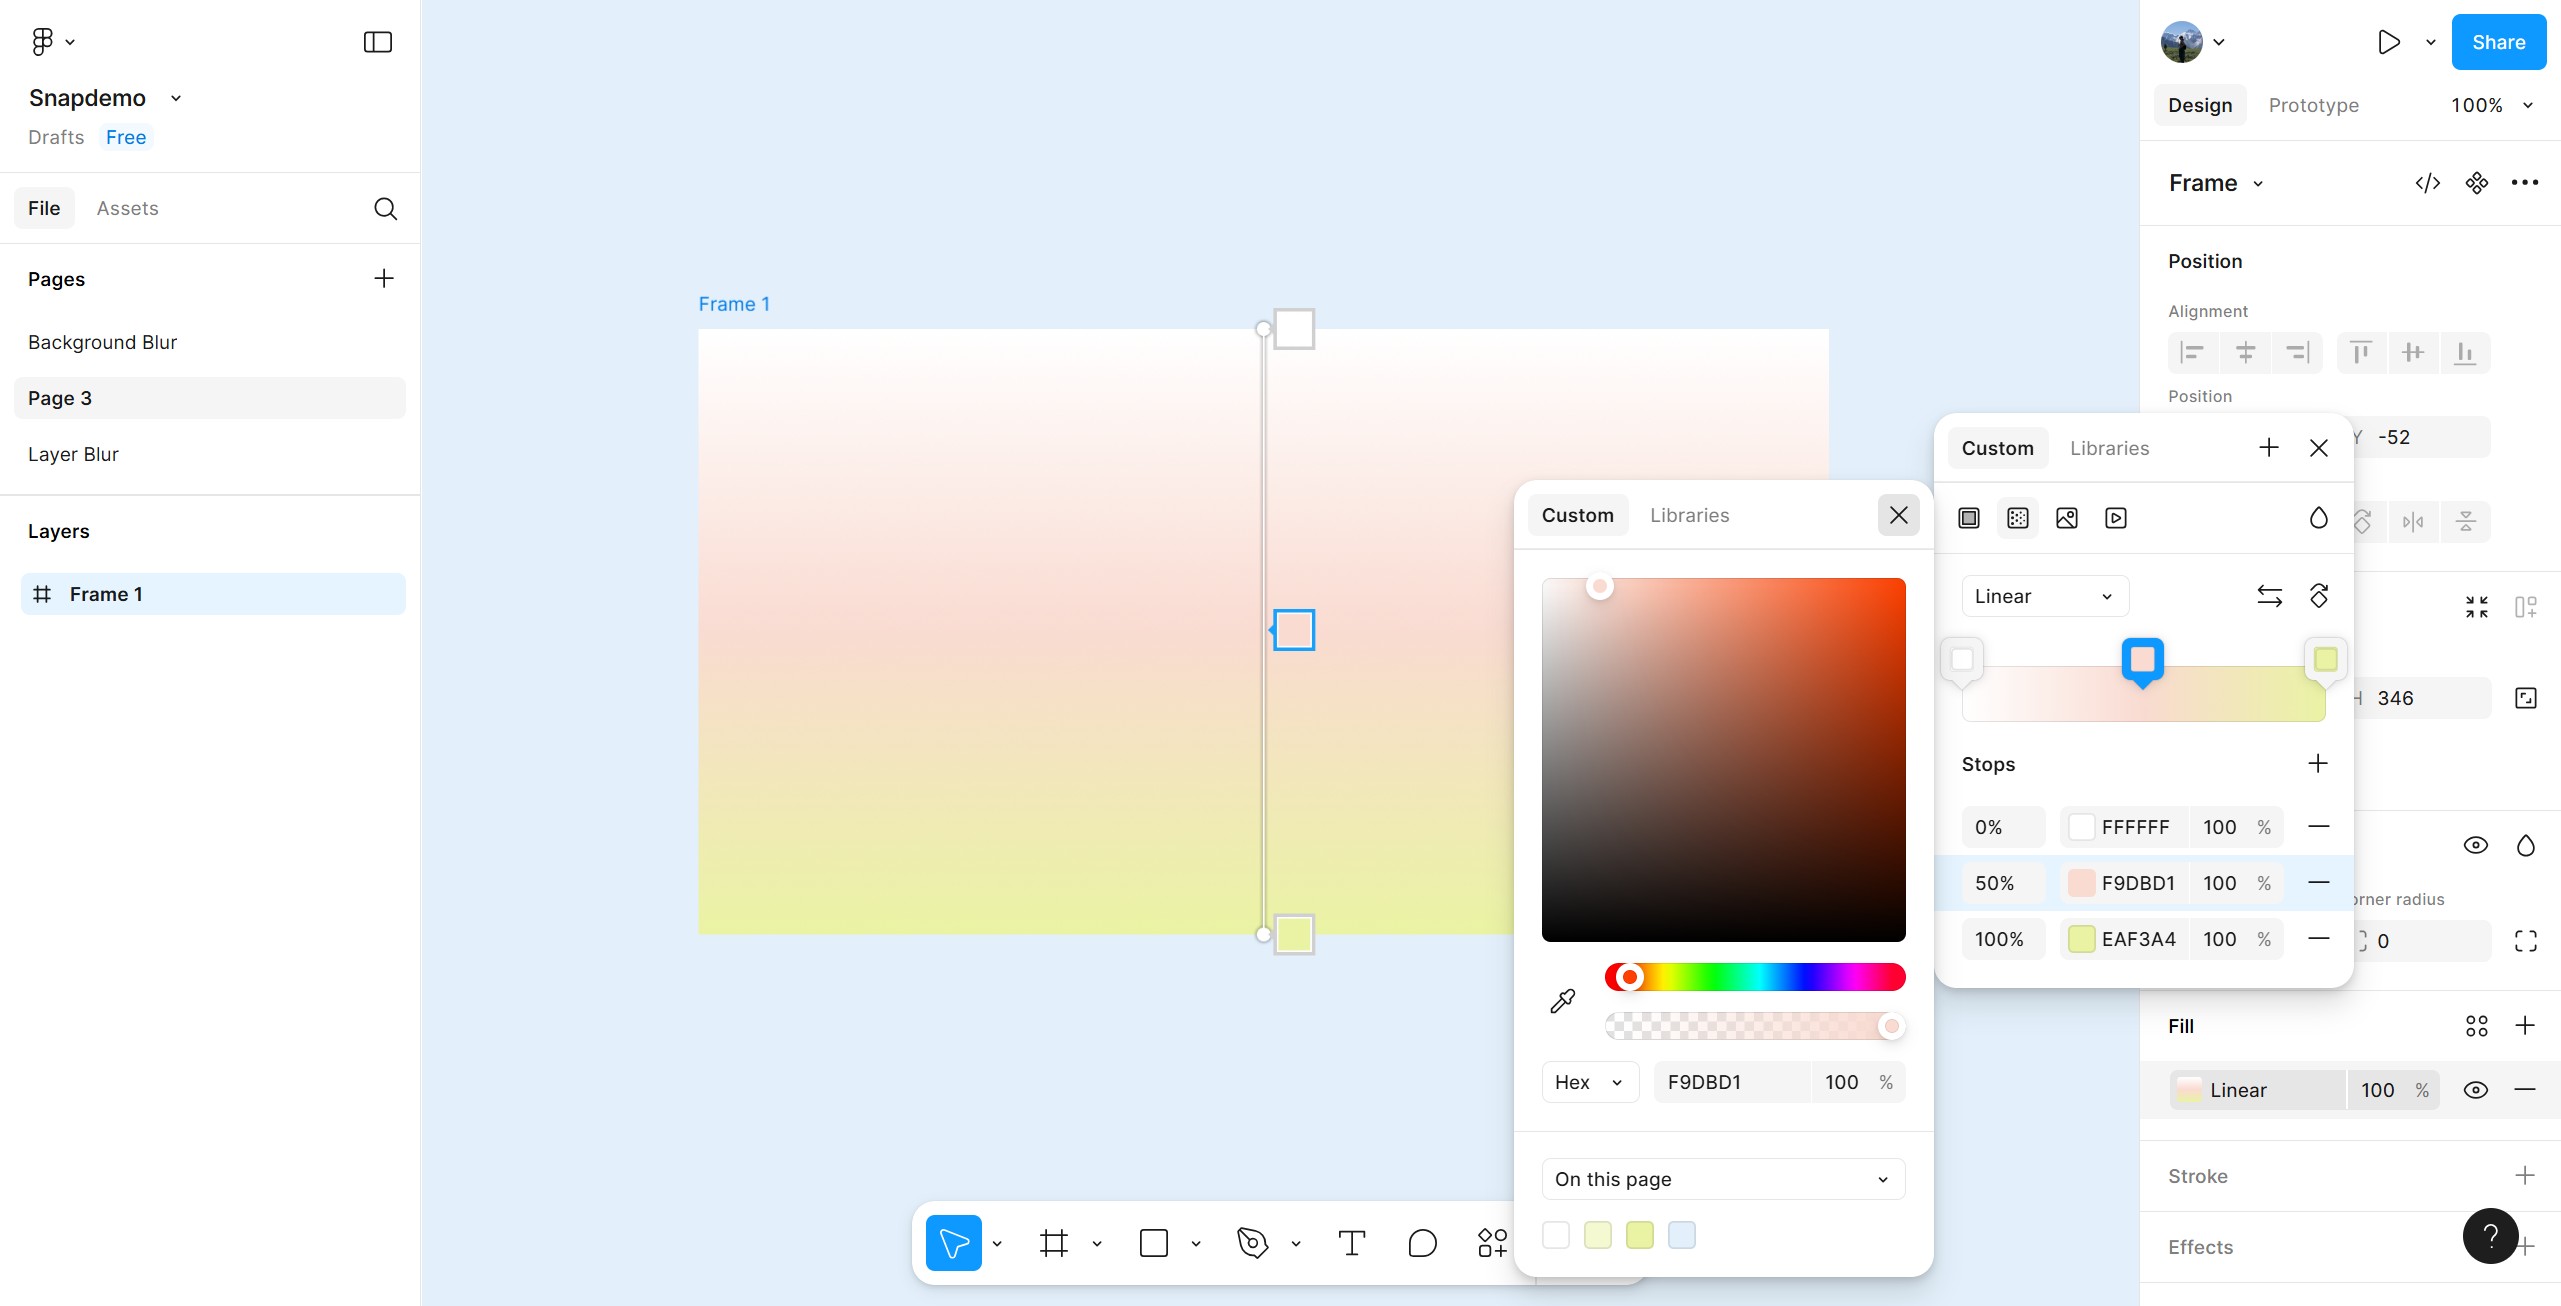Select the Rectangle shape tool
2561x1306 pixels.
(x=1153, y=1243)
